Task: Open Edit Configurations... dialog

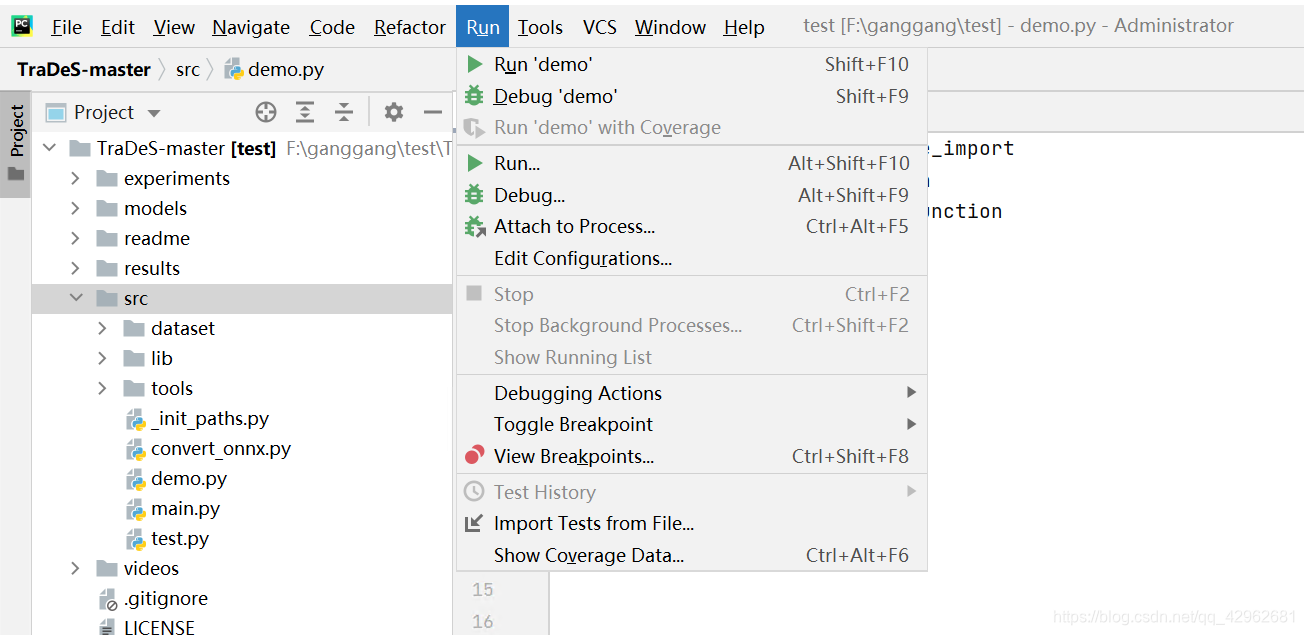Action: click(692, 258)
